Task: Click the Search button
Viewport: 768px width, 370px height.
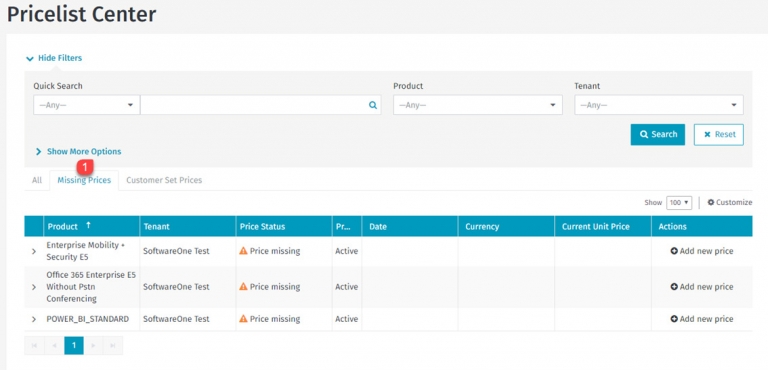Action: [658, 134]
